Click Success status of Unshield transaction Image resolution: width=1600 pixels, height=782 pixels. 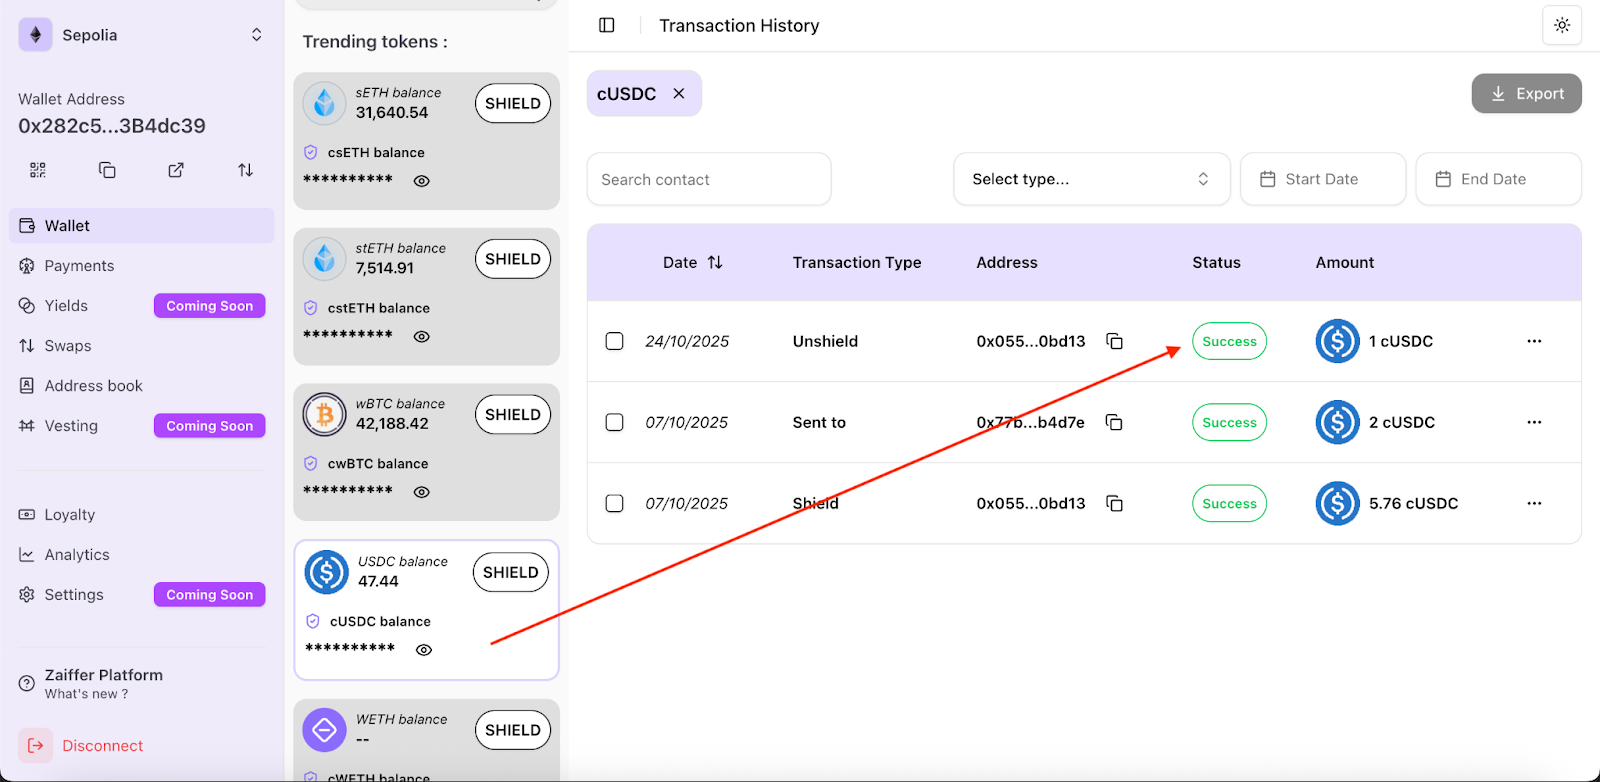[x=1230, y=341]
